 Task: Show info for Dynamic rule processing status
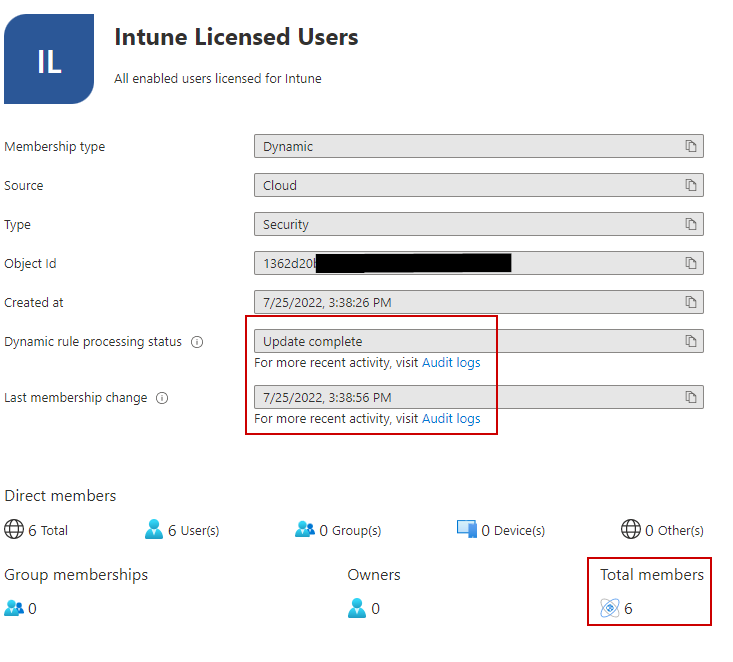coord(197,342)
